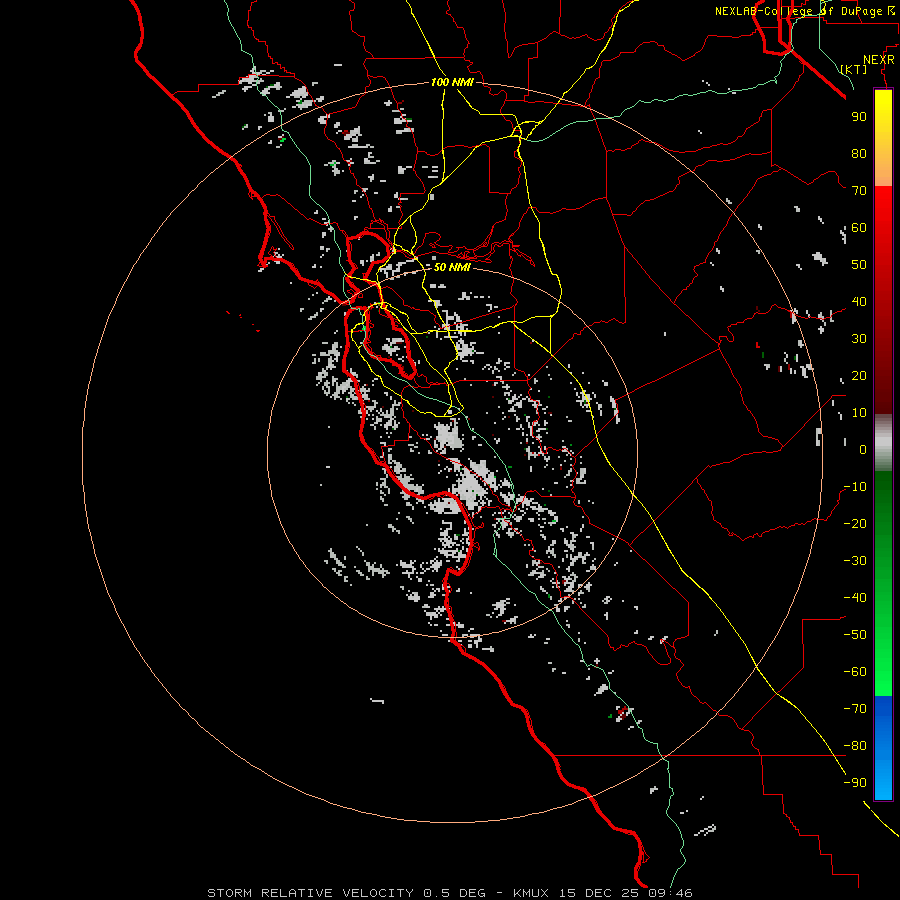Select the 80 knot legend value
The image size is (900, 900).
pos(859,153)
